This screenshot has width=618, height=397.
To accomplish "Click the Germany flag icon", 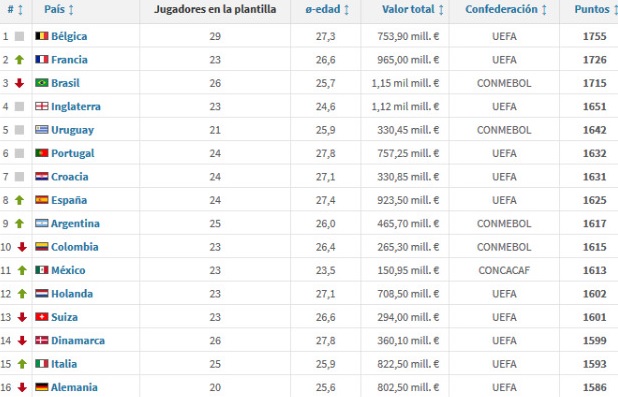I will point(42,387).
